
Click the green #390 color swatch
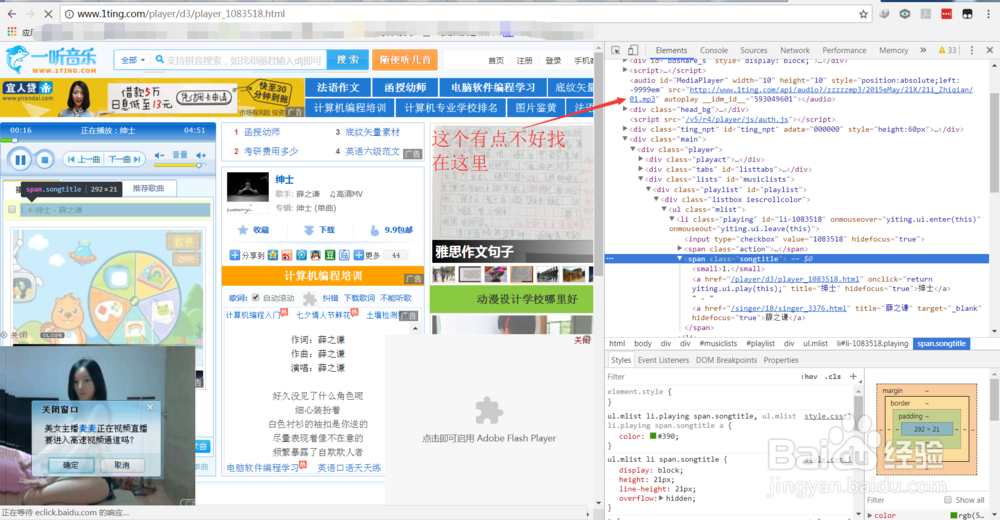[652, 436]
